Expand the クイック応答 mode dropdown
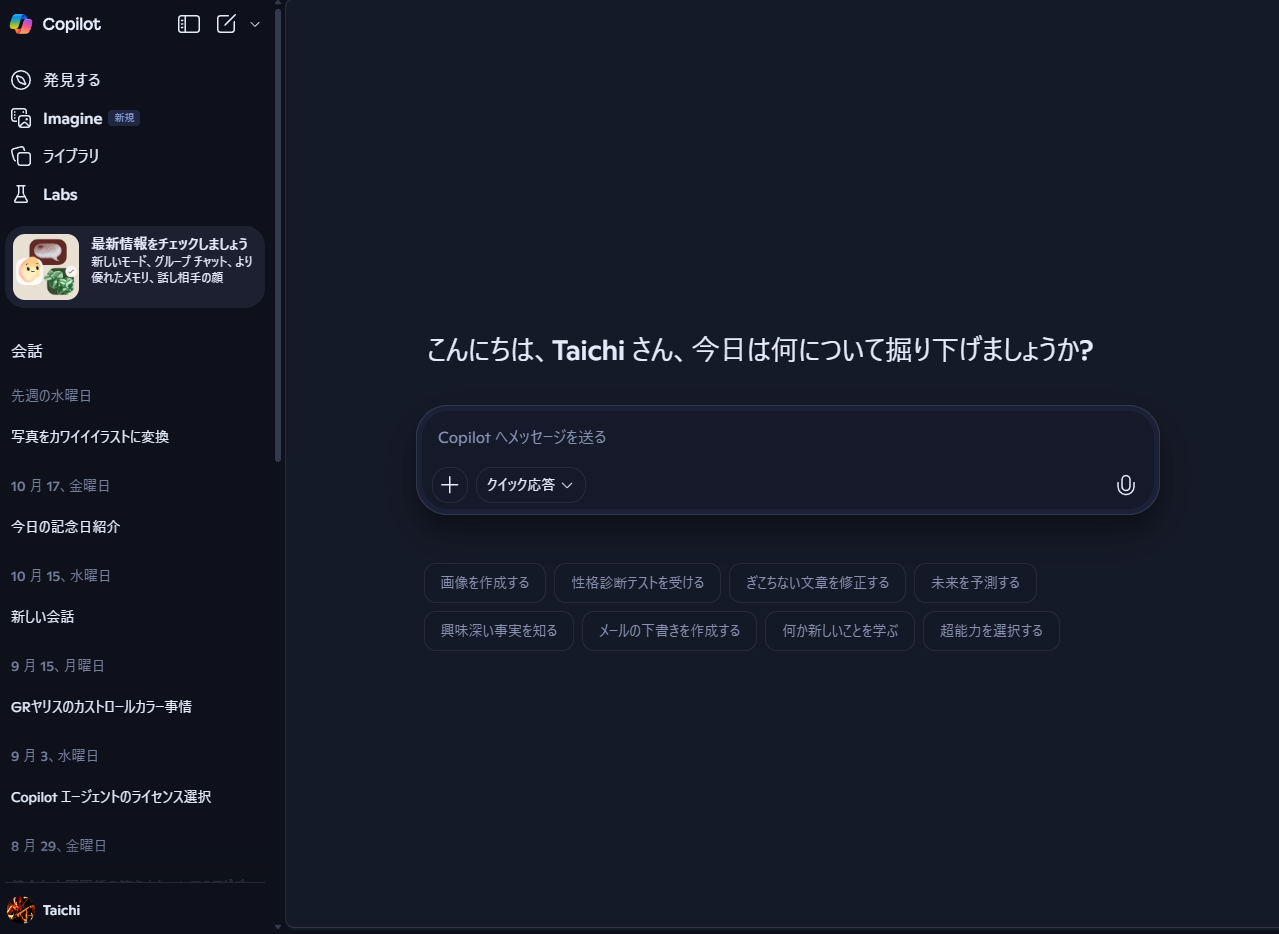 (530, 485)
